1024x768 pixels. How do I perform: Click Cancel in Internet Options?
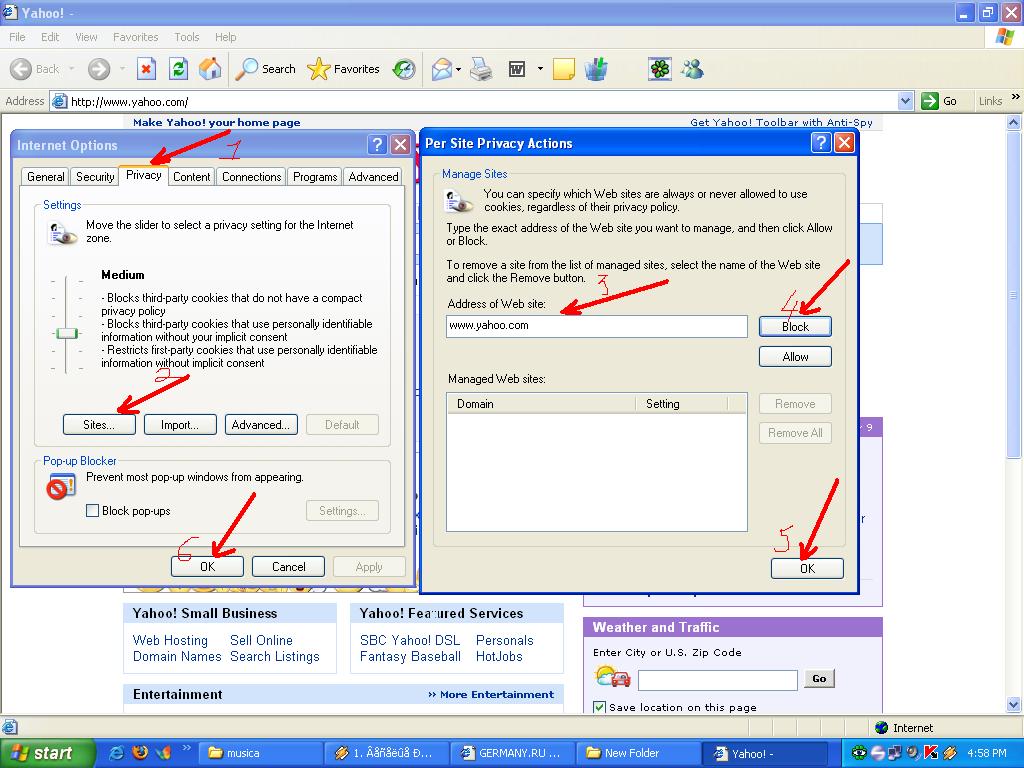(289, 567)
